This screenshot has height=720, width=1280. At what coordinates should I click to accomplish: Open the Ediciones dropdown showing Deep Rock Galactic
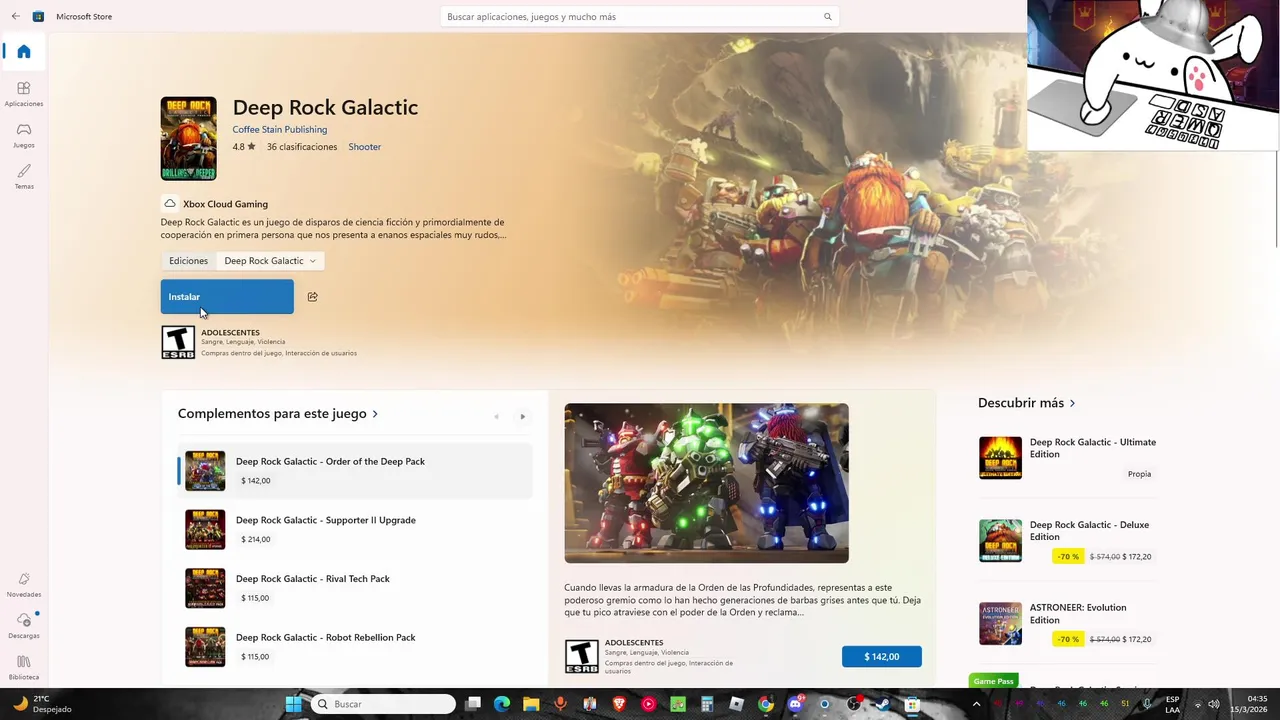click(270, 261)
